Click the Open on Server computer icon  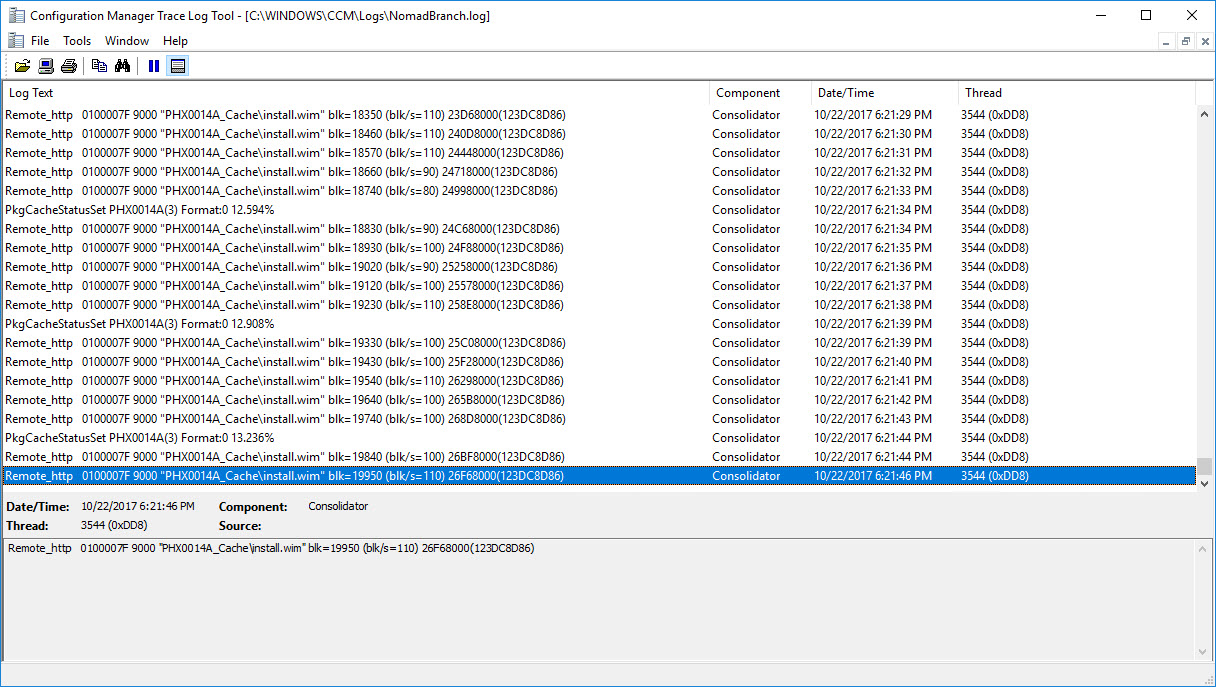(x=45, y=66)
